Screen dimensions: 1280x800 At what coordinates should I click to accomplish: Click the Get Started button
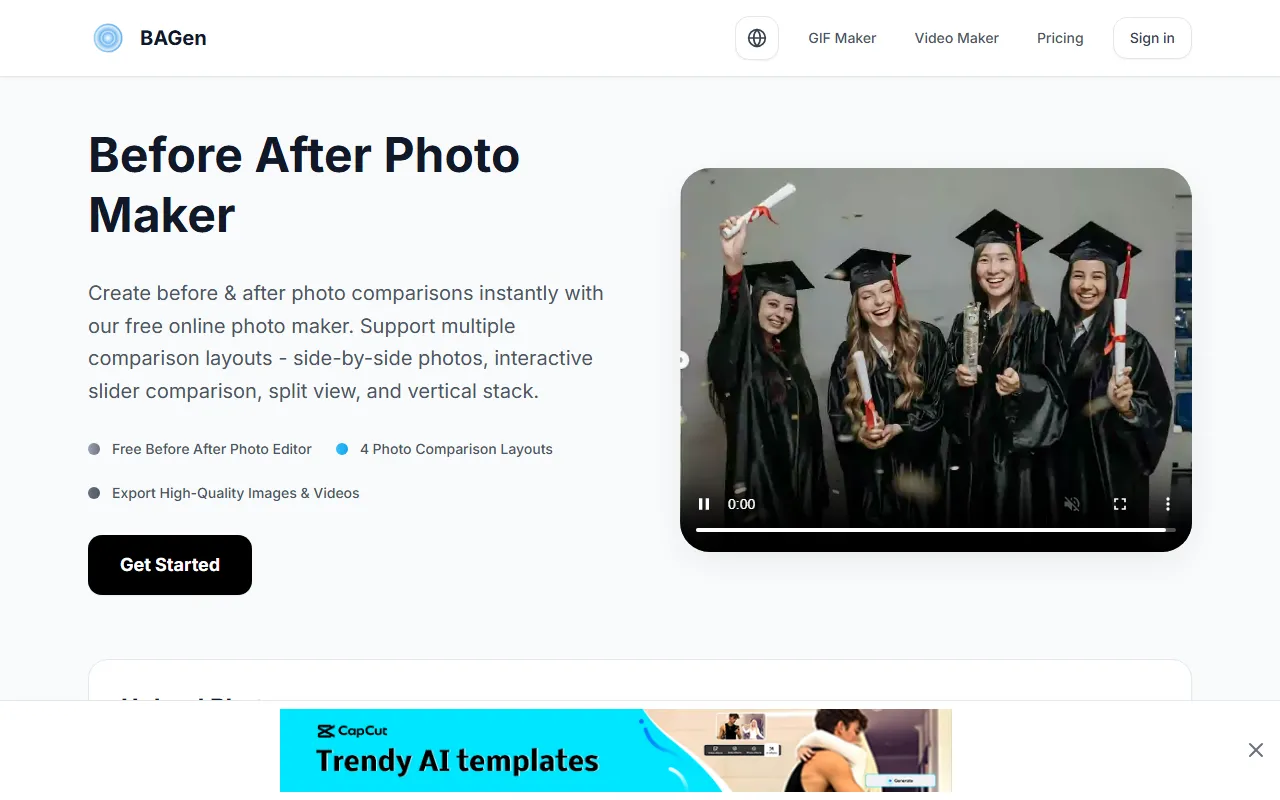170,565
